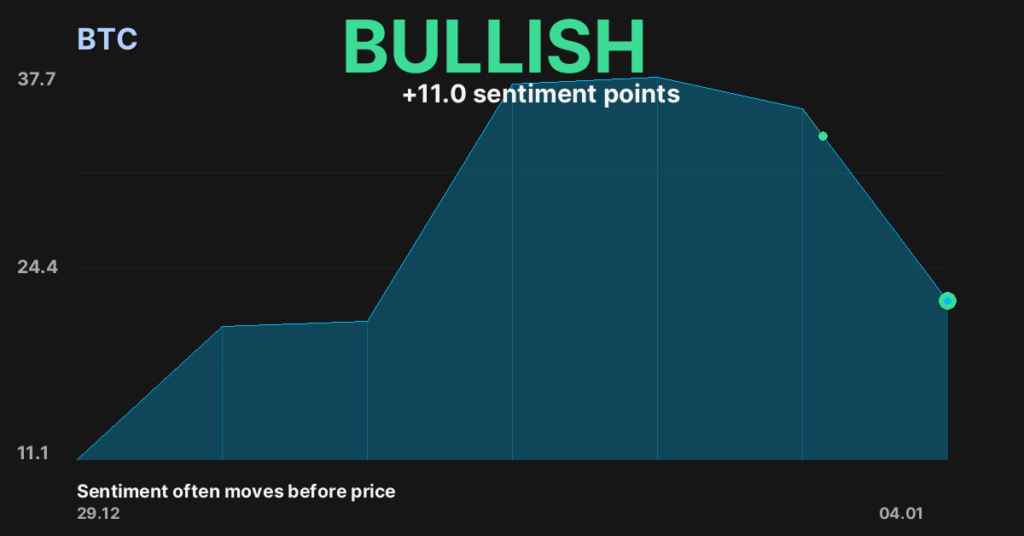This screenshot has height=536, width=1024.
Task: Click the vertex where the steep rise tops out
Action: click(512, 85)
